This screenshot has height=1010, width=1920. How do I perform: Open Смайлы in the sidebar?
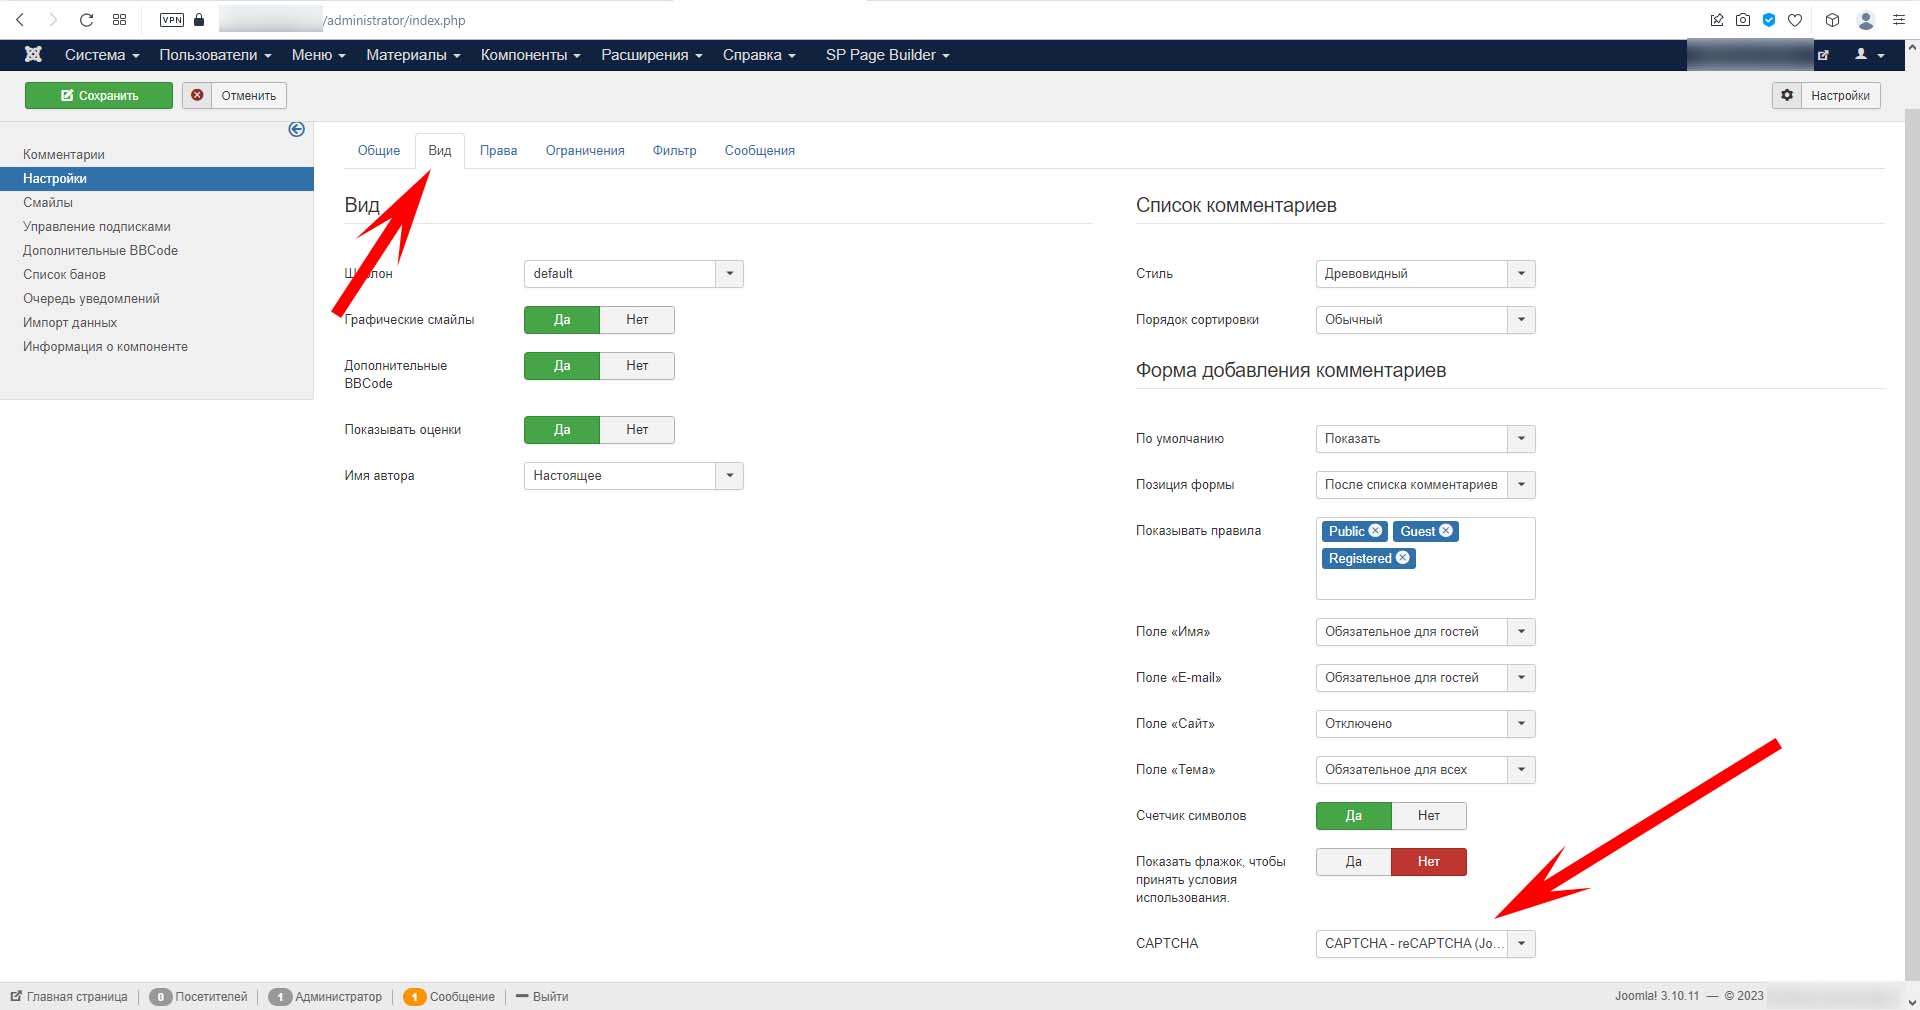coord(48,203)
